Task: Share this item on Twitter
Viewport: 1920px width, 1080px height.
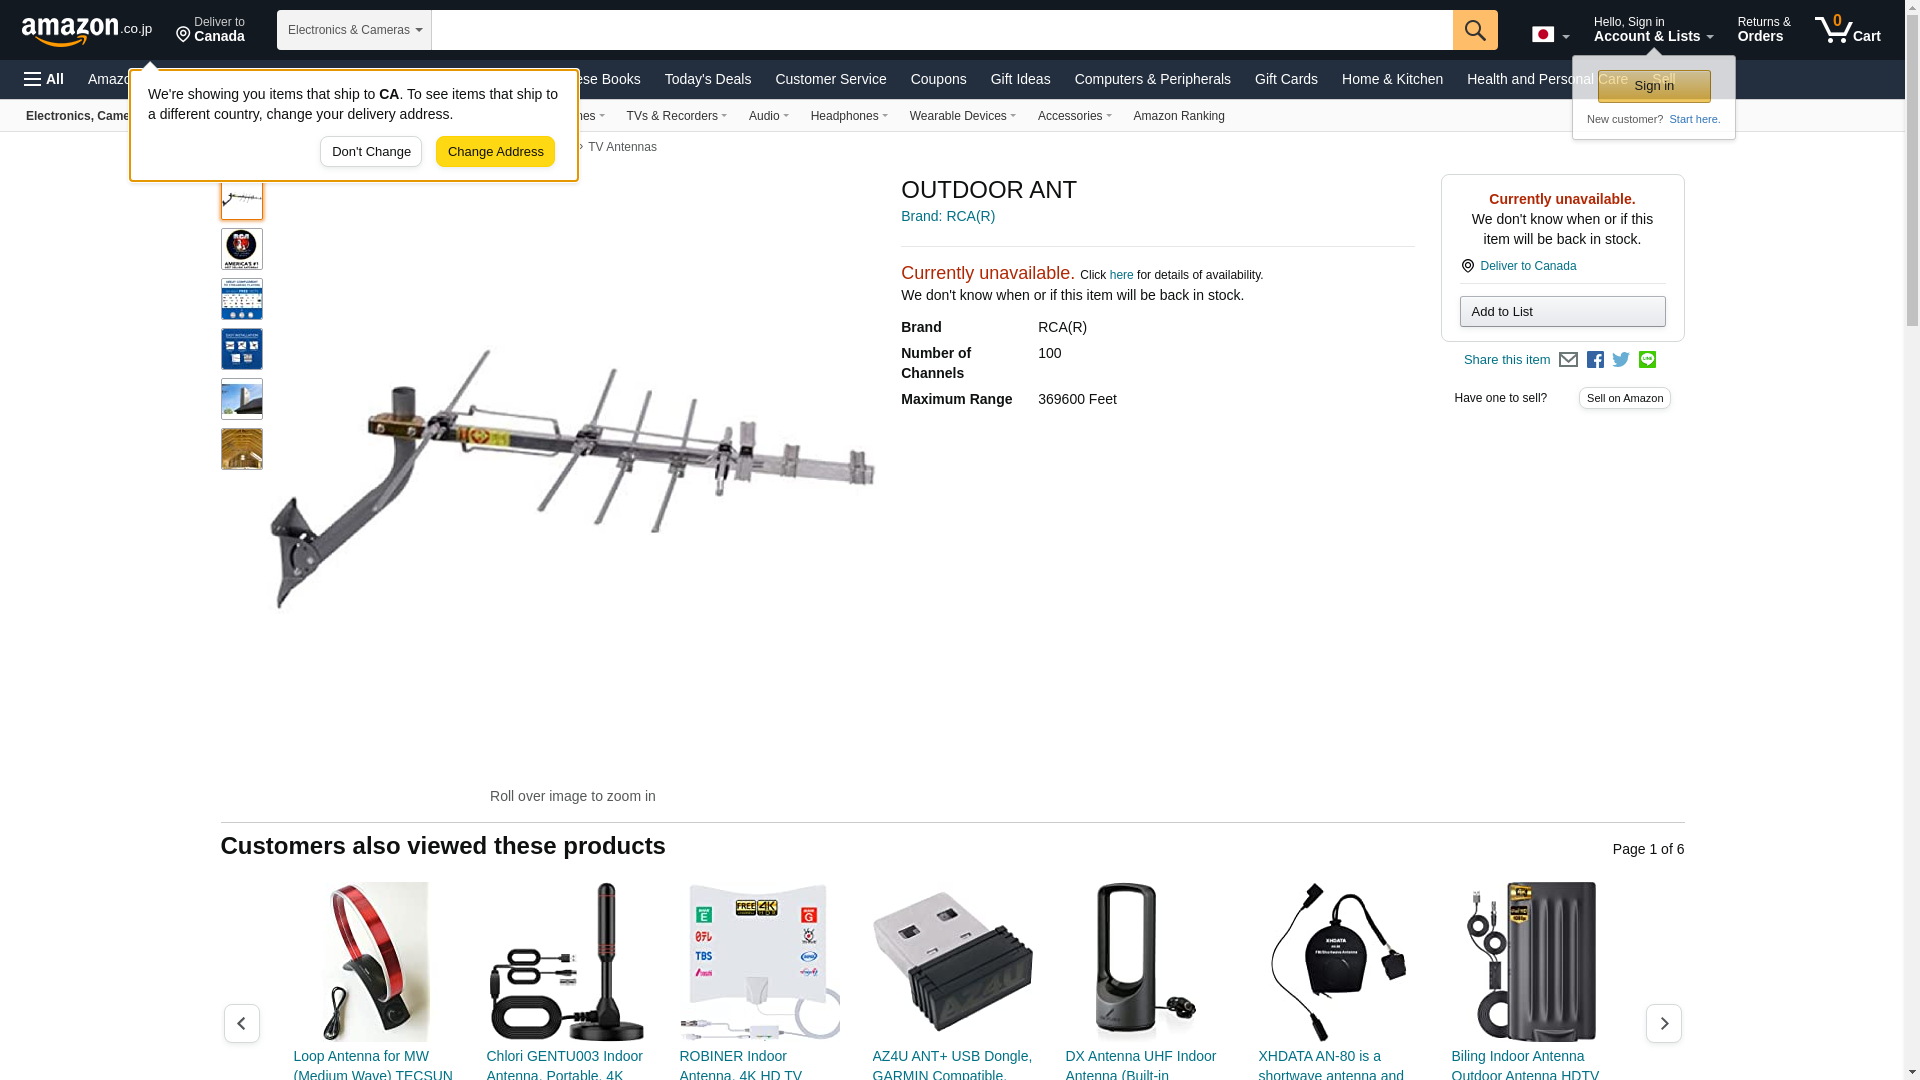Action: point(1621,360)
